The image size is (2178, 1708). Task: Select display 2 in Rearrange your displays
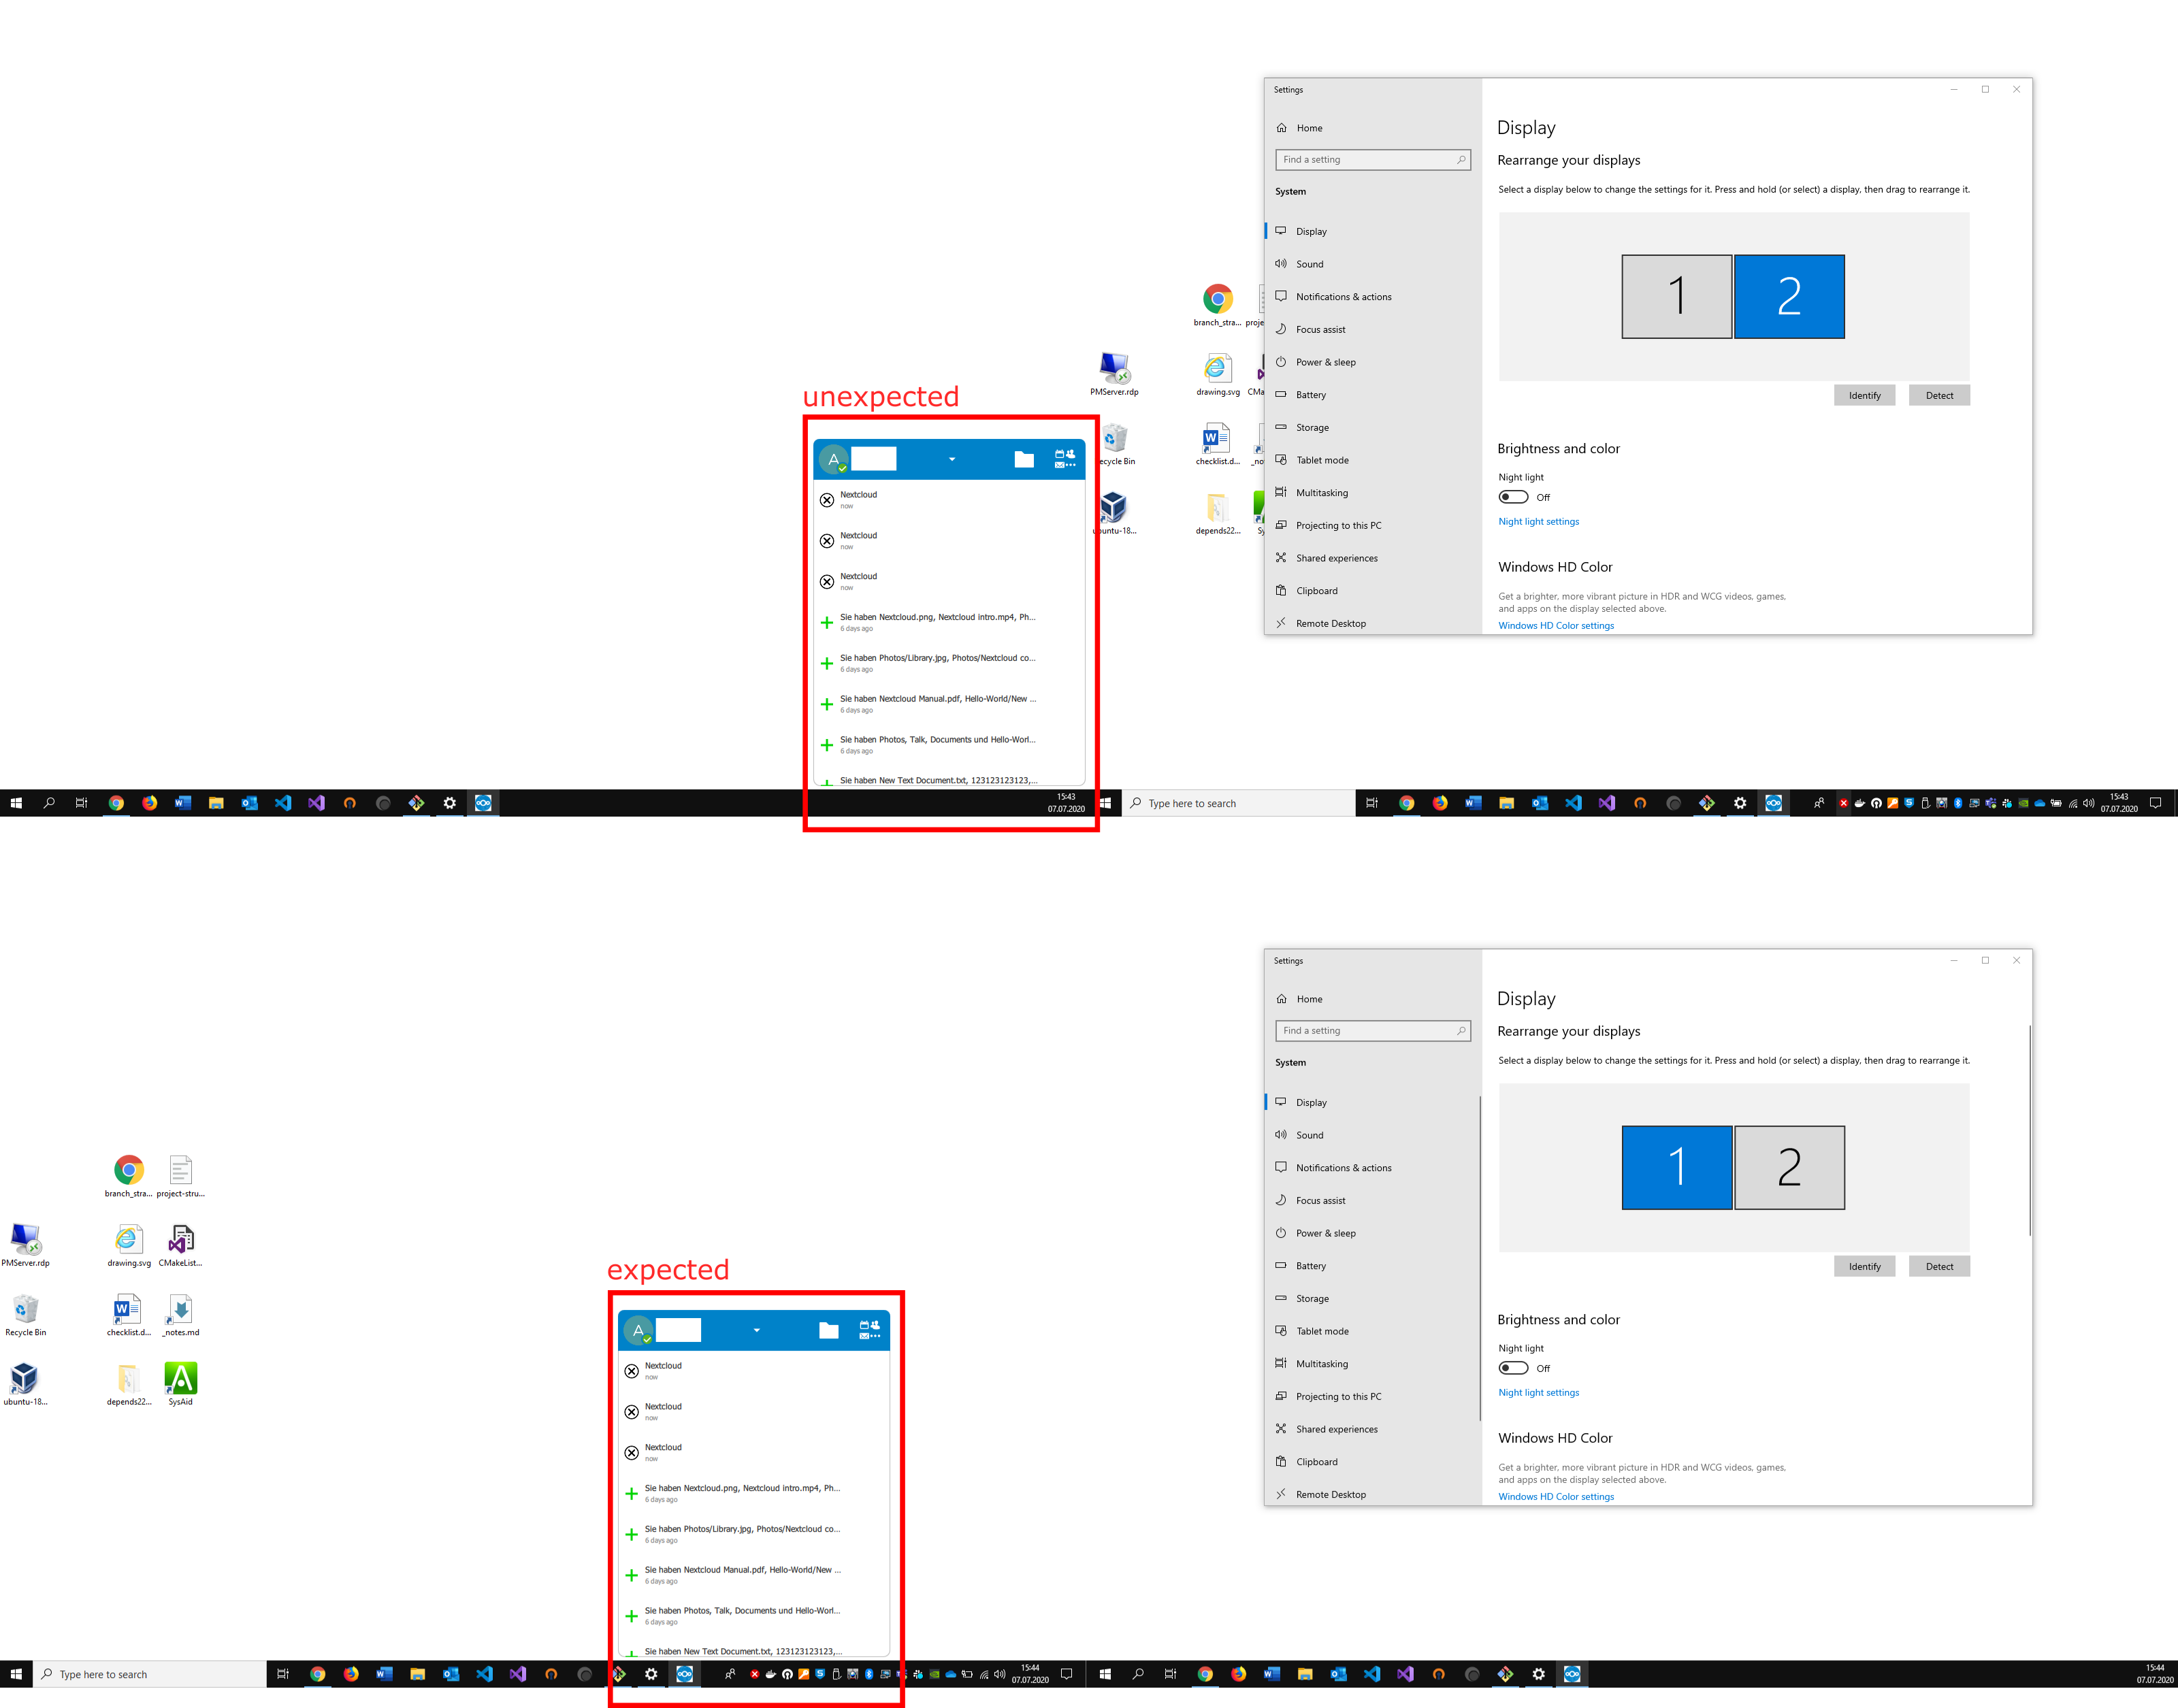[x=1789, y=296]
